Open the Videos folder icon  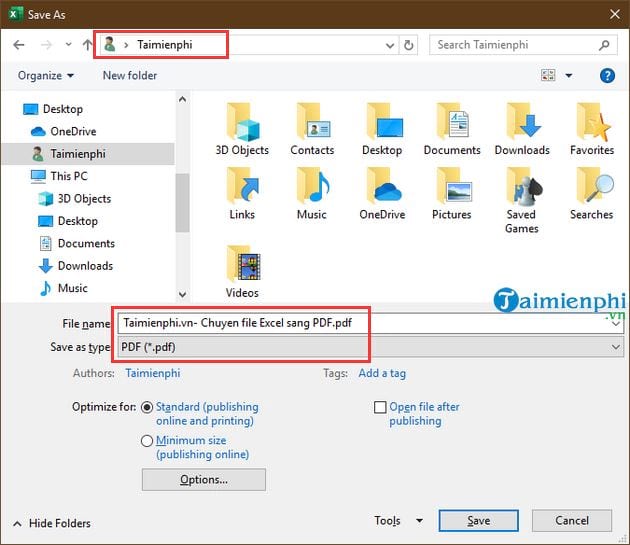(242, 271)
